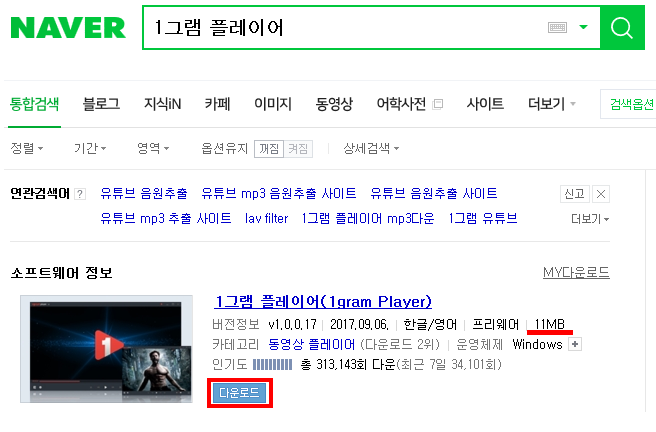The width and height of the screenshot is (656, 432).
Task: Open the 정렬 sort dropdown
Action: click(x=27, y=148)
